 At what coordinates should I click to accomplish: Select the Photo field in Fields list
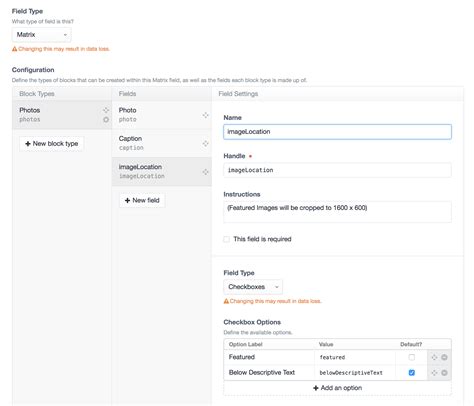pos(162,115)
